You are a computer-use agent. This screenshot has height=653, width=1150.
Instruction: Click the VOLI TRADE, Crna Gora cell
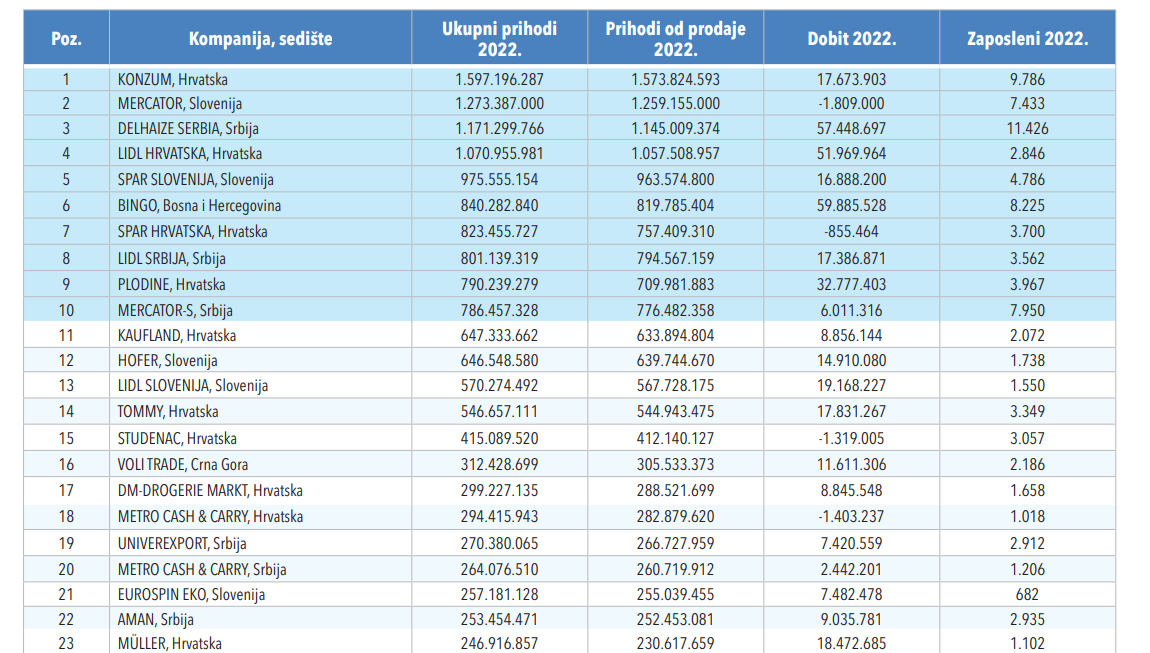(183, 464)
